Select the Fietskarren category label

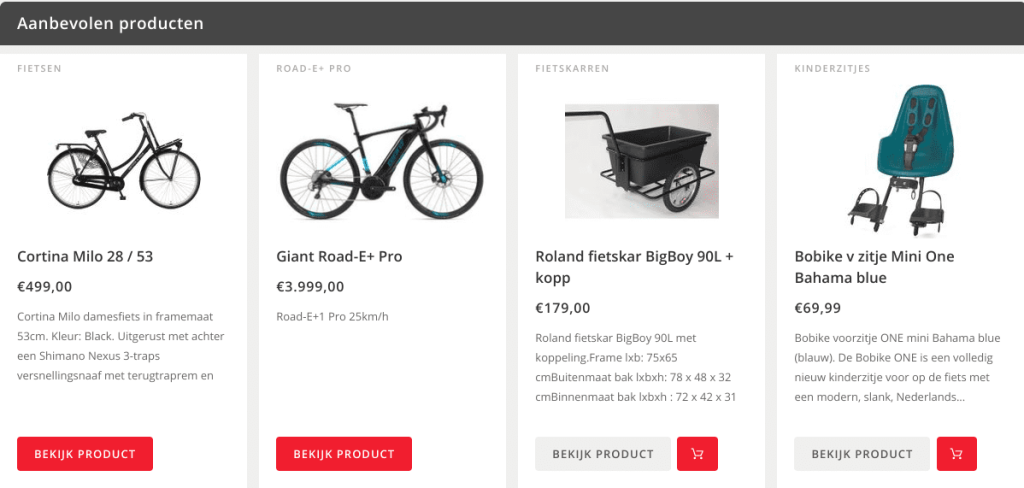pyautogui.click(x=572, y=69)
